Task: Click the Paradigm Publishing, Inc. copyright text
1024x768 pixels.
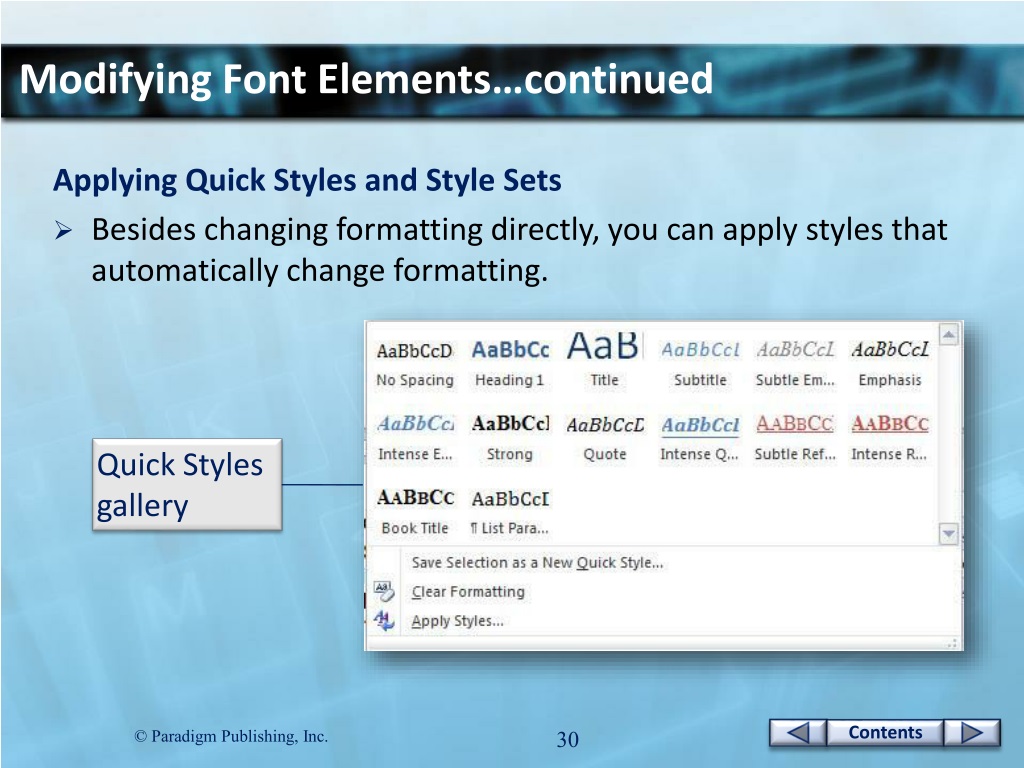Action: click(x=231, y=736)
